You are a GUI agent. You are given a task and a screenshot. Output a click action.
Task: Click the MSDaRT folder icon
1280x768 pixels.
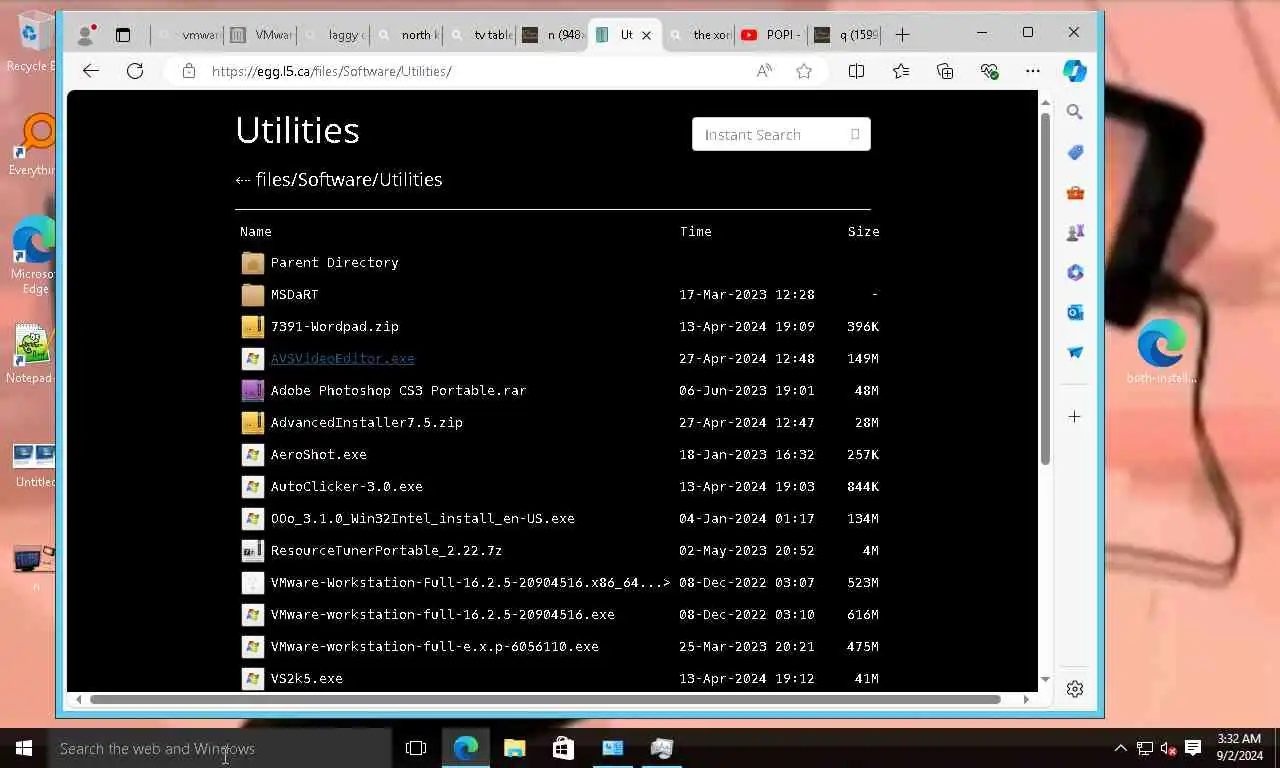[252, 294]
